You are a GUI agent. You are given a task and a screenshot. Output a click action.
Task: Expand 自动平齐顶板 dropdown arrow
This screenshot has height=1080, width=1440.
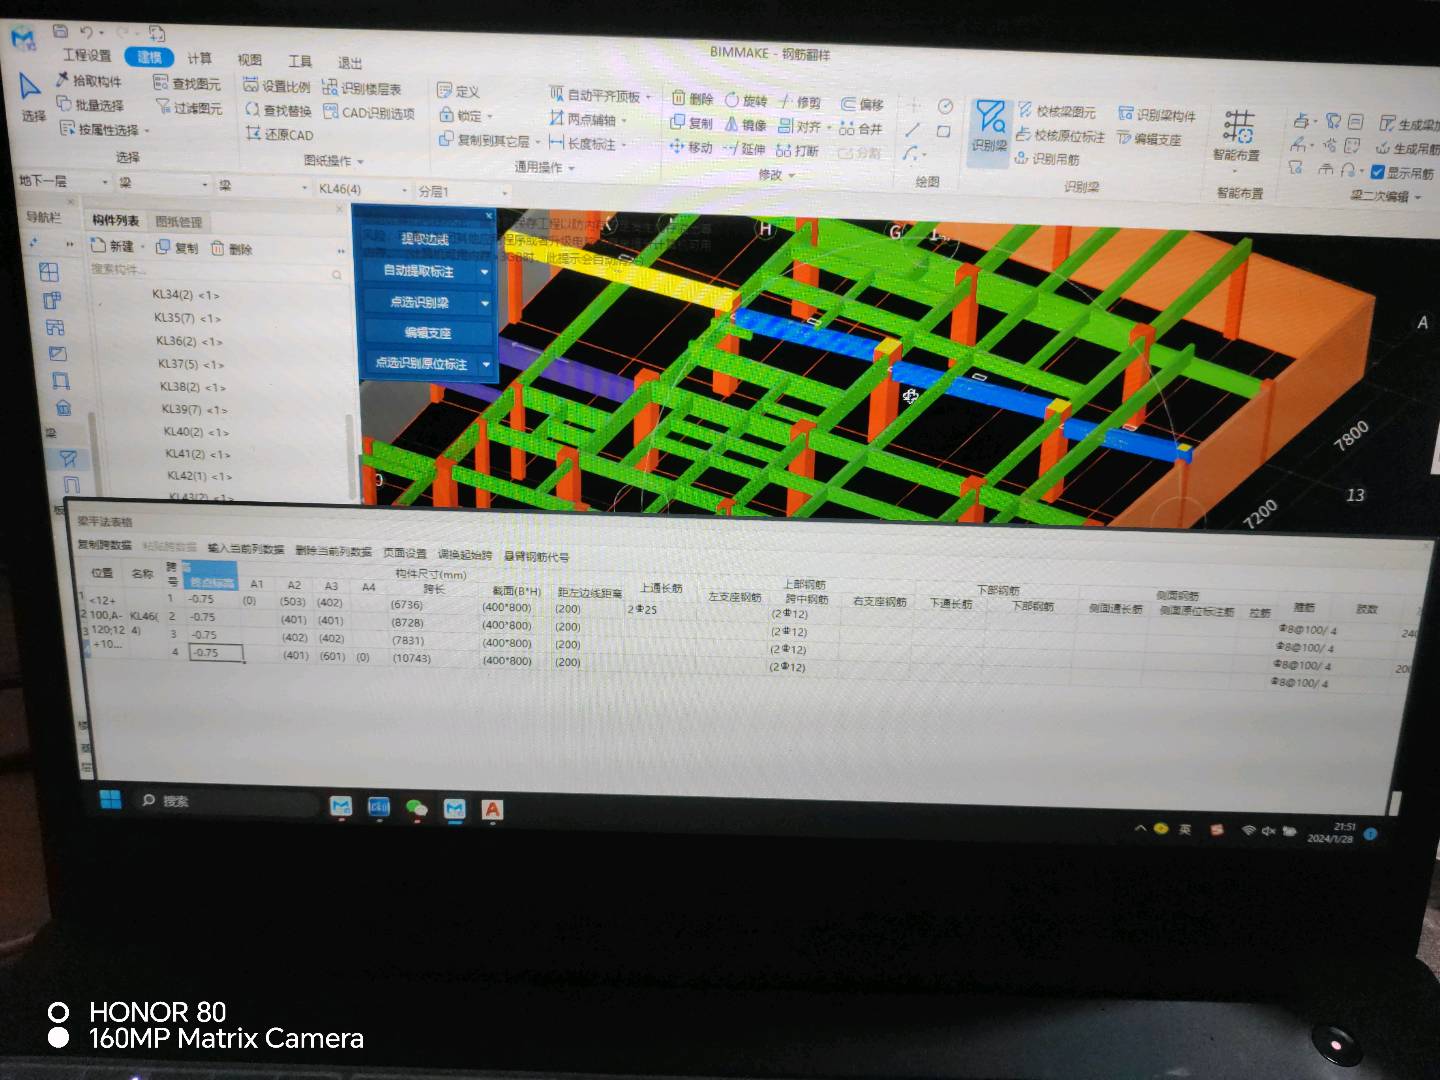(x=648, y=97)
